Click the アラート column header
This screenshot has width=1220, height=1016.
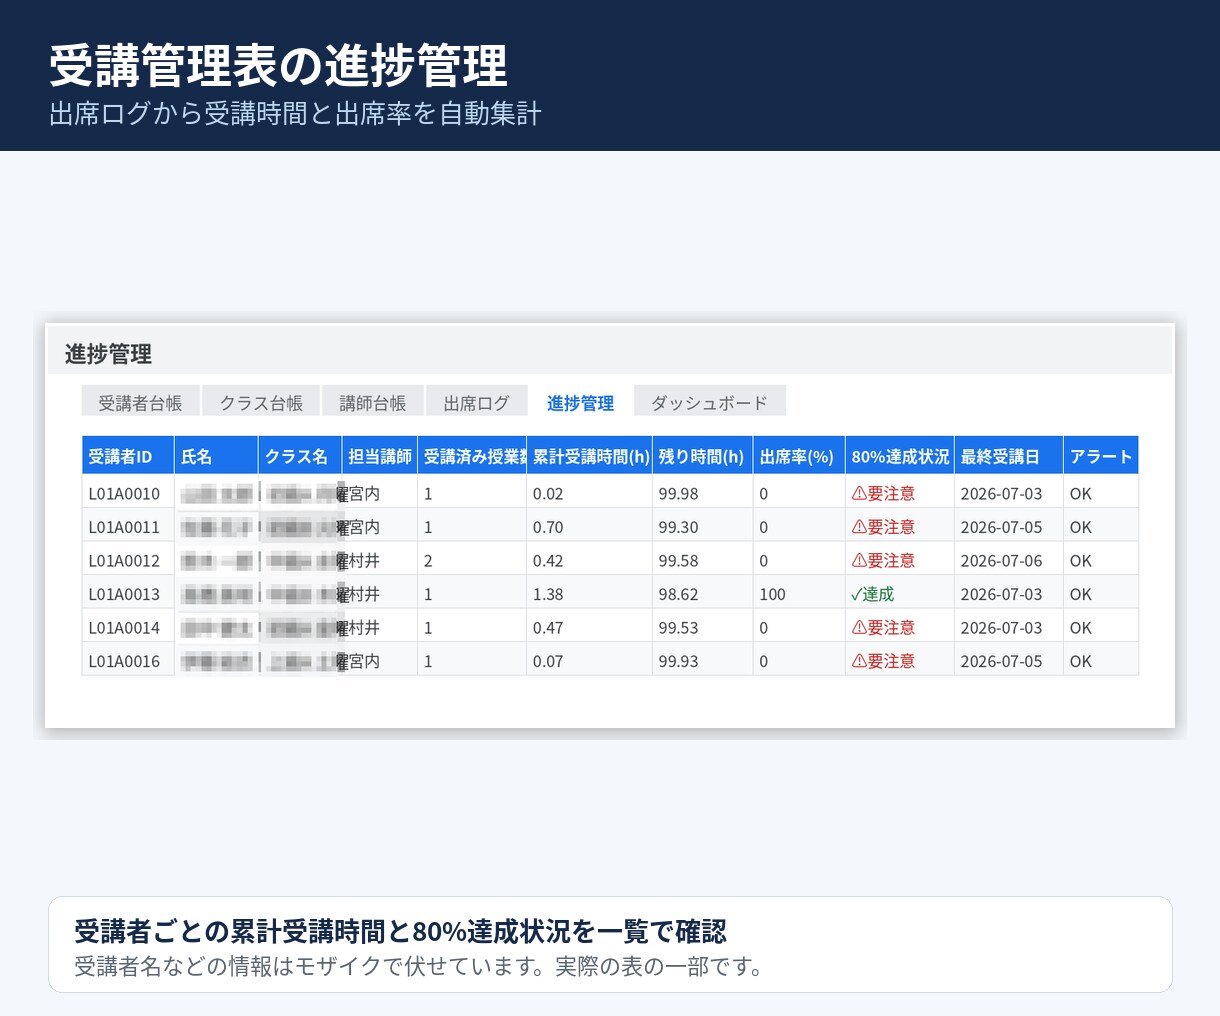[1101, 456]
